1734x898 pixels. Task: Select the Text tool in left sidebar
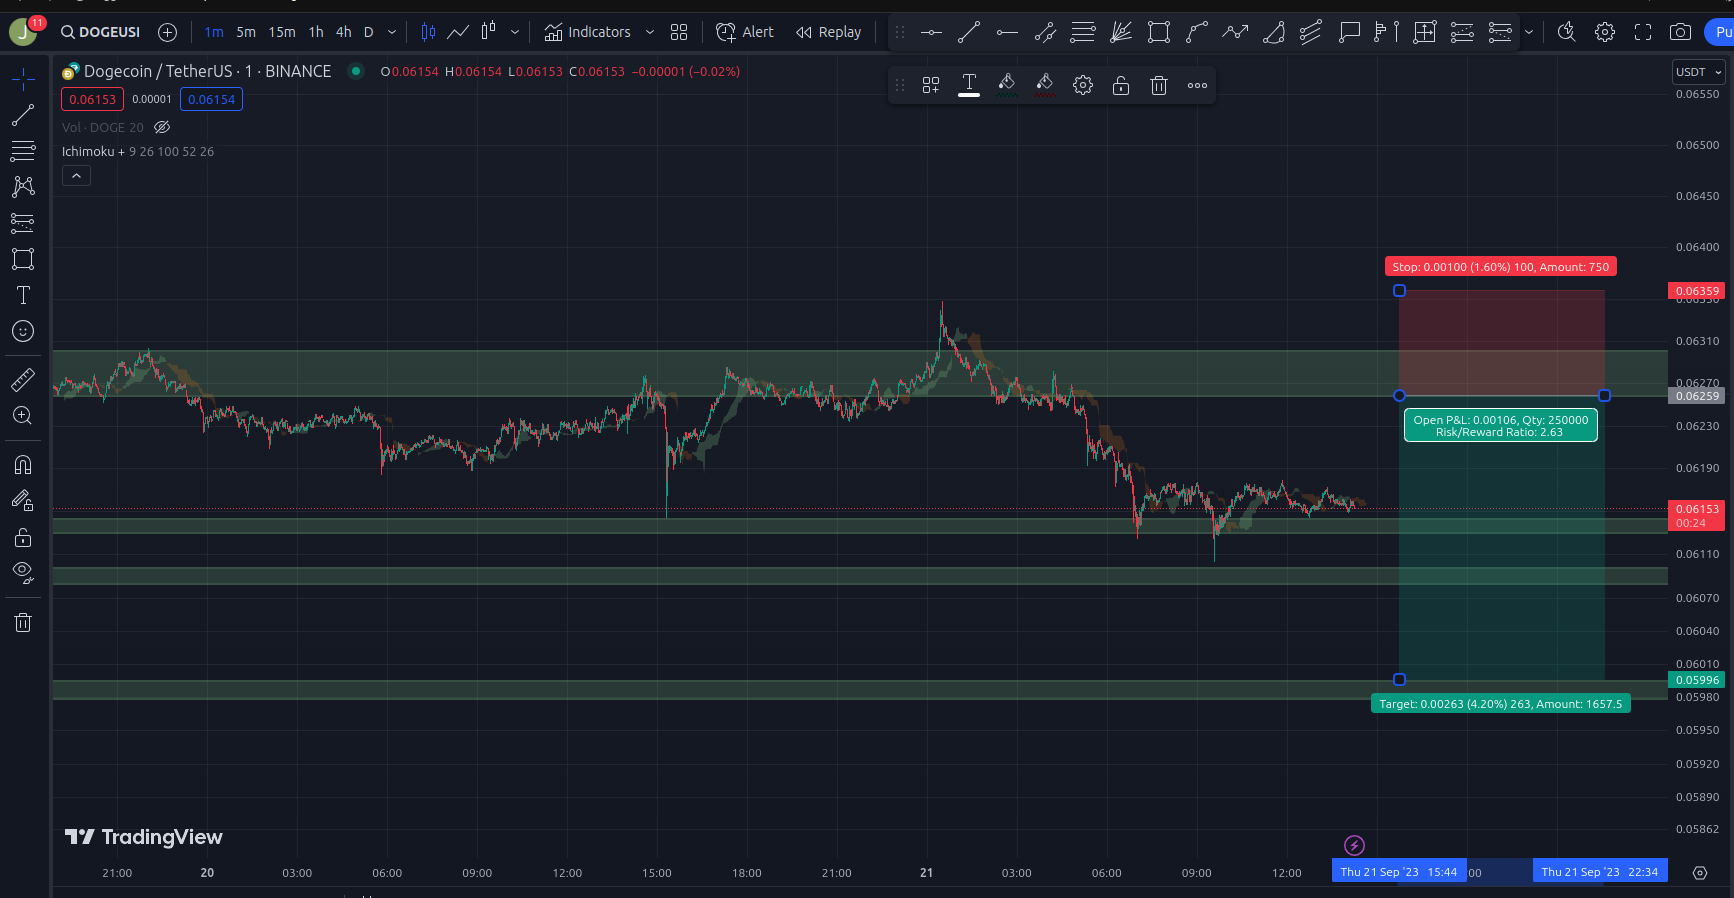pos(23,295)
